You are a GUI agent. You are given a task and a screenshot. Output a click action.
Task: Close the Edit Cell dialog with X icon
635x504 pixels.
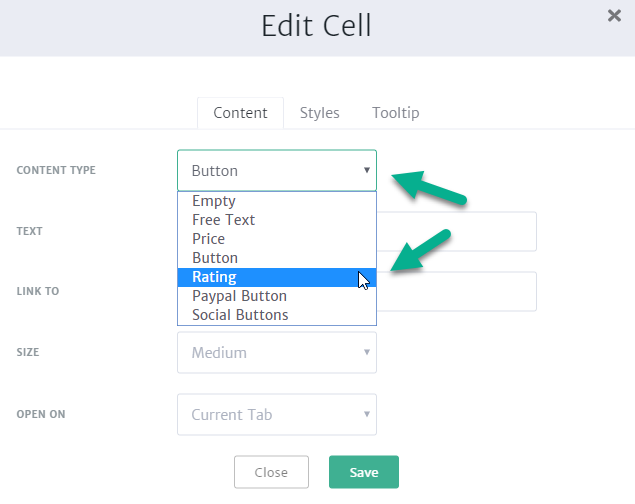(x=614, y=15)
